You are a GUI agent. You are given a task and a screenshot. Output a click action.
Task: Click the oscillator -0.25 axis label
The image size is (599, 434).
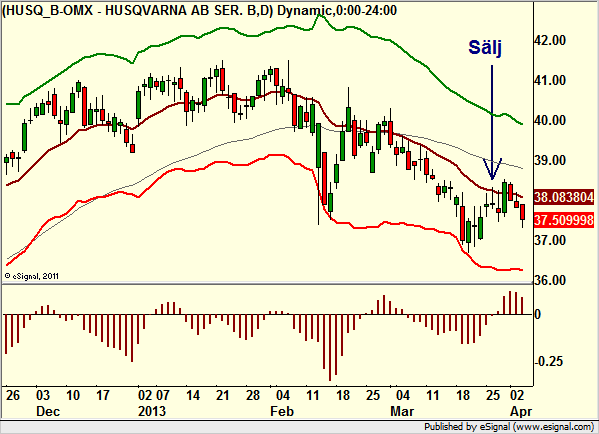pos(548,361)
